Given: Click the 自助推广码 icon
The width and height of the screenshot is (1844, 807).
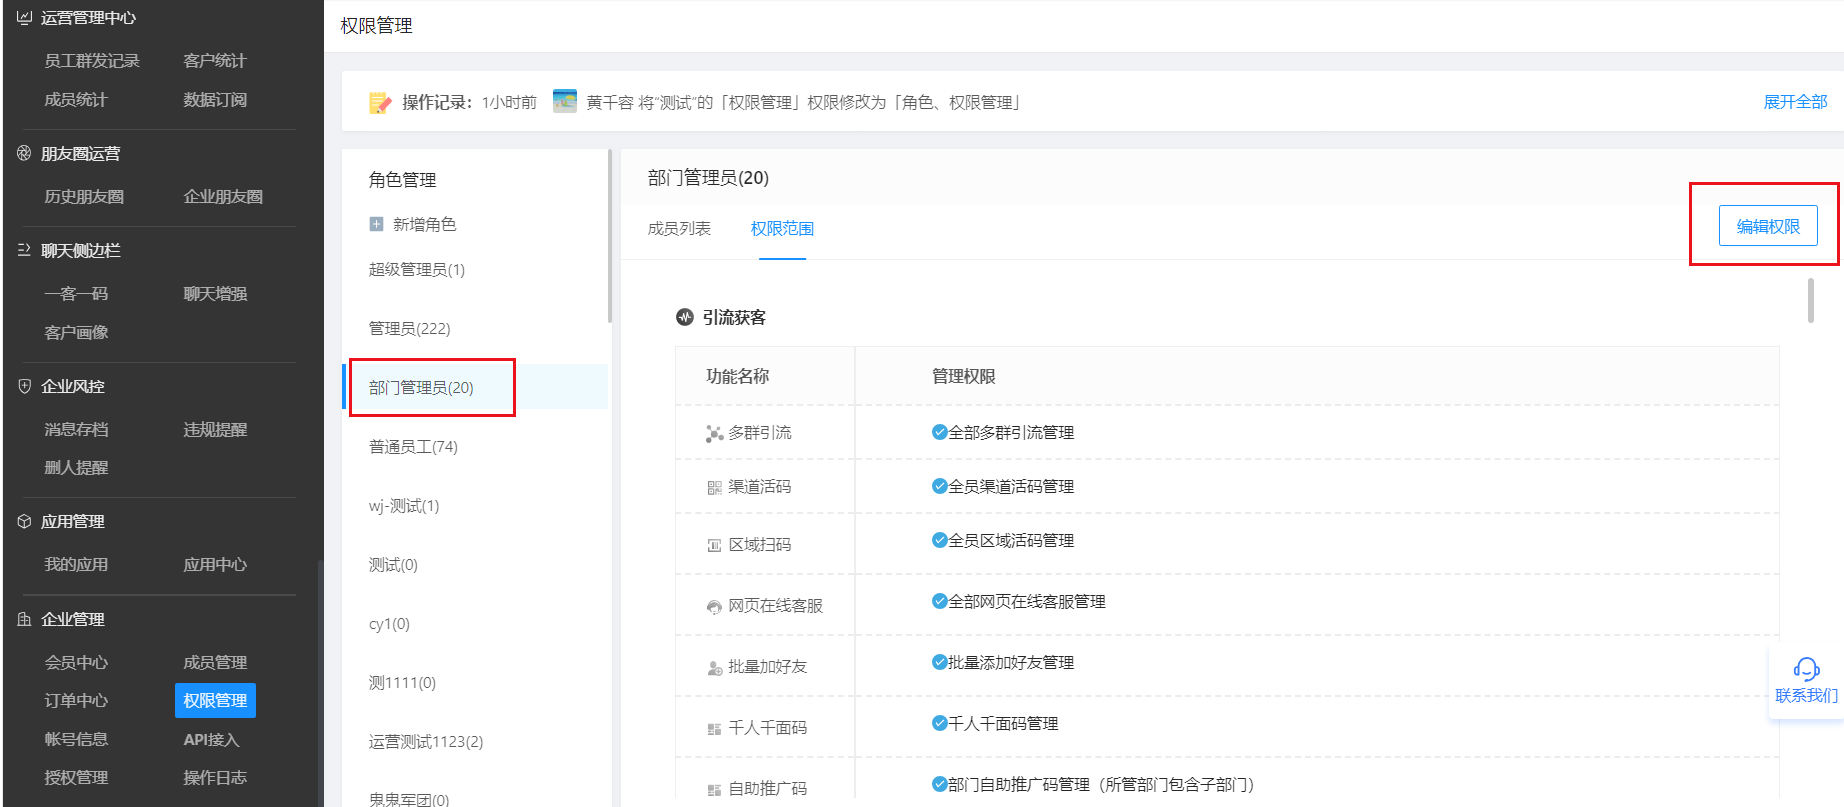Looking at the screenshot, I should coord(714,789).
